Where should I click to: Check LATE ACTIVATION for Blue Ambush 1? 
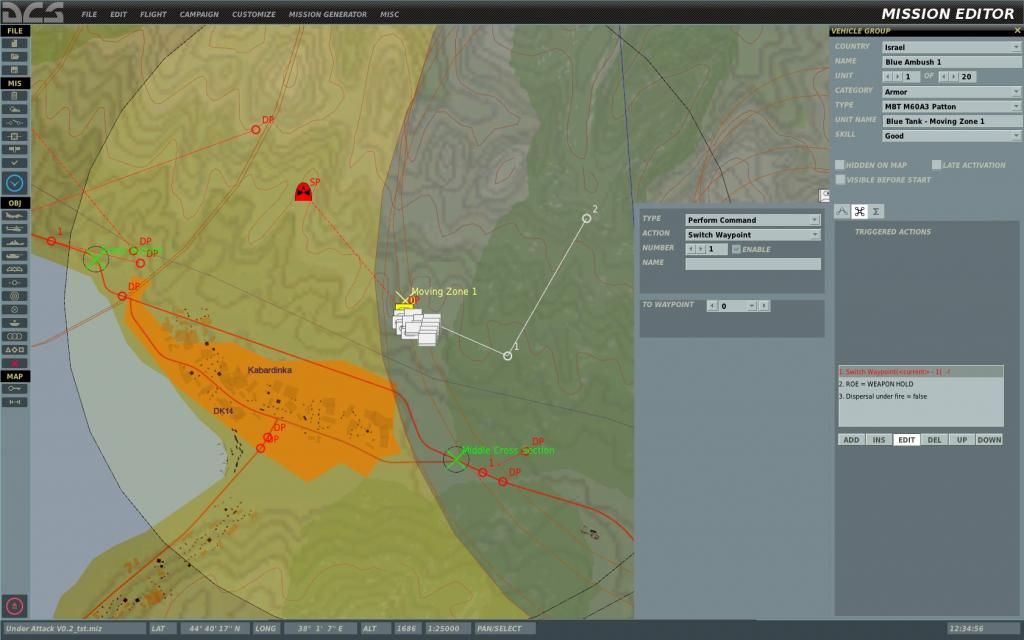[x=937, y=164]
